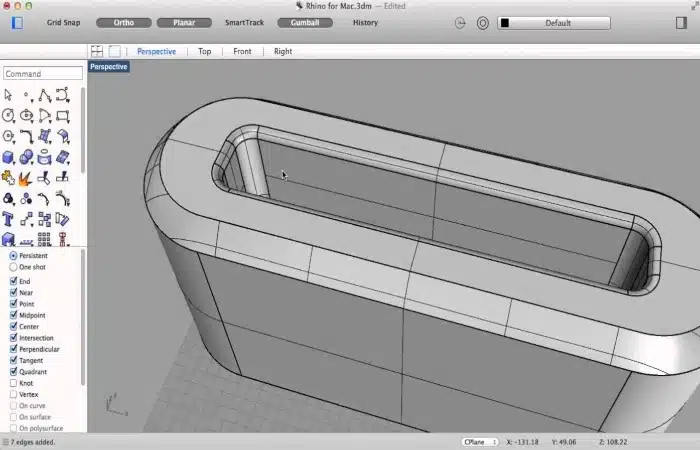700x450 pixels.
Task: Choose the Polygon tool
Action: (8, 136)
